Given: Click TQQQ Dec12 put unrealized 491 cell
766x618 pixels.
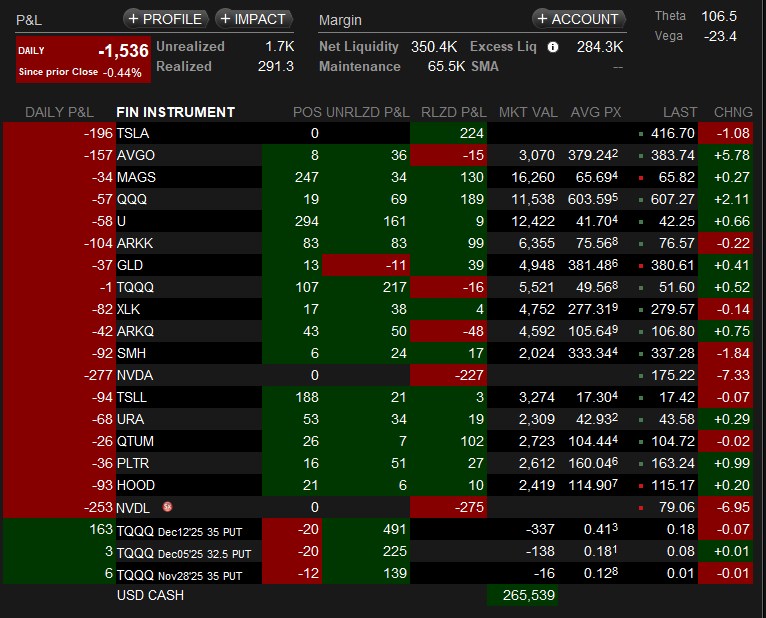Looking at the screenshot, I should 366,529.
